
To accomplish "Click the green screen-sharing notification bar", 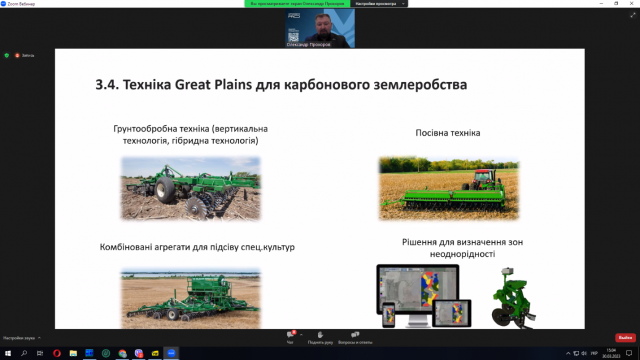I will (297, 4).
